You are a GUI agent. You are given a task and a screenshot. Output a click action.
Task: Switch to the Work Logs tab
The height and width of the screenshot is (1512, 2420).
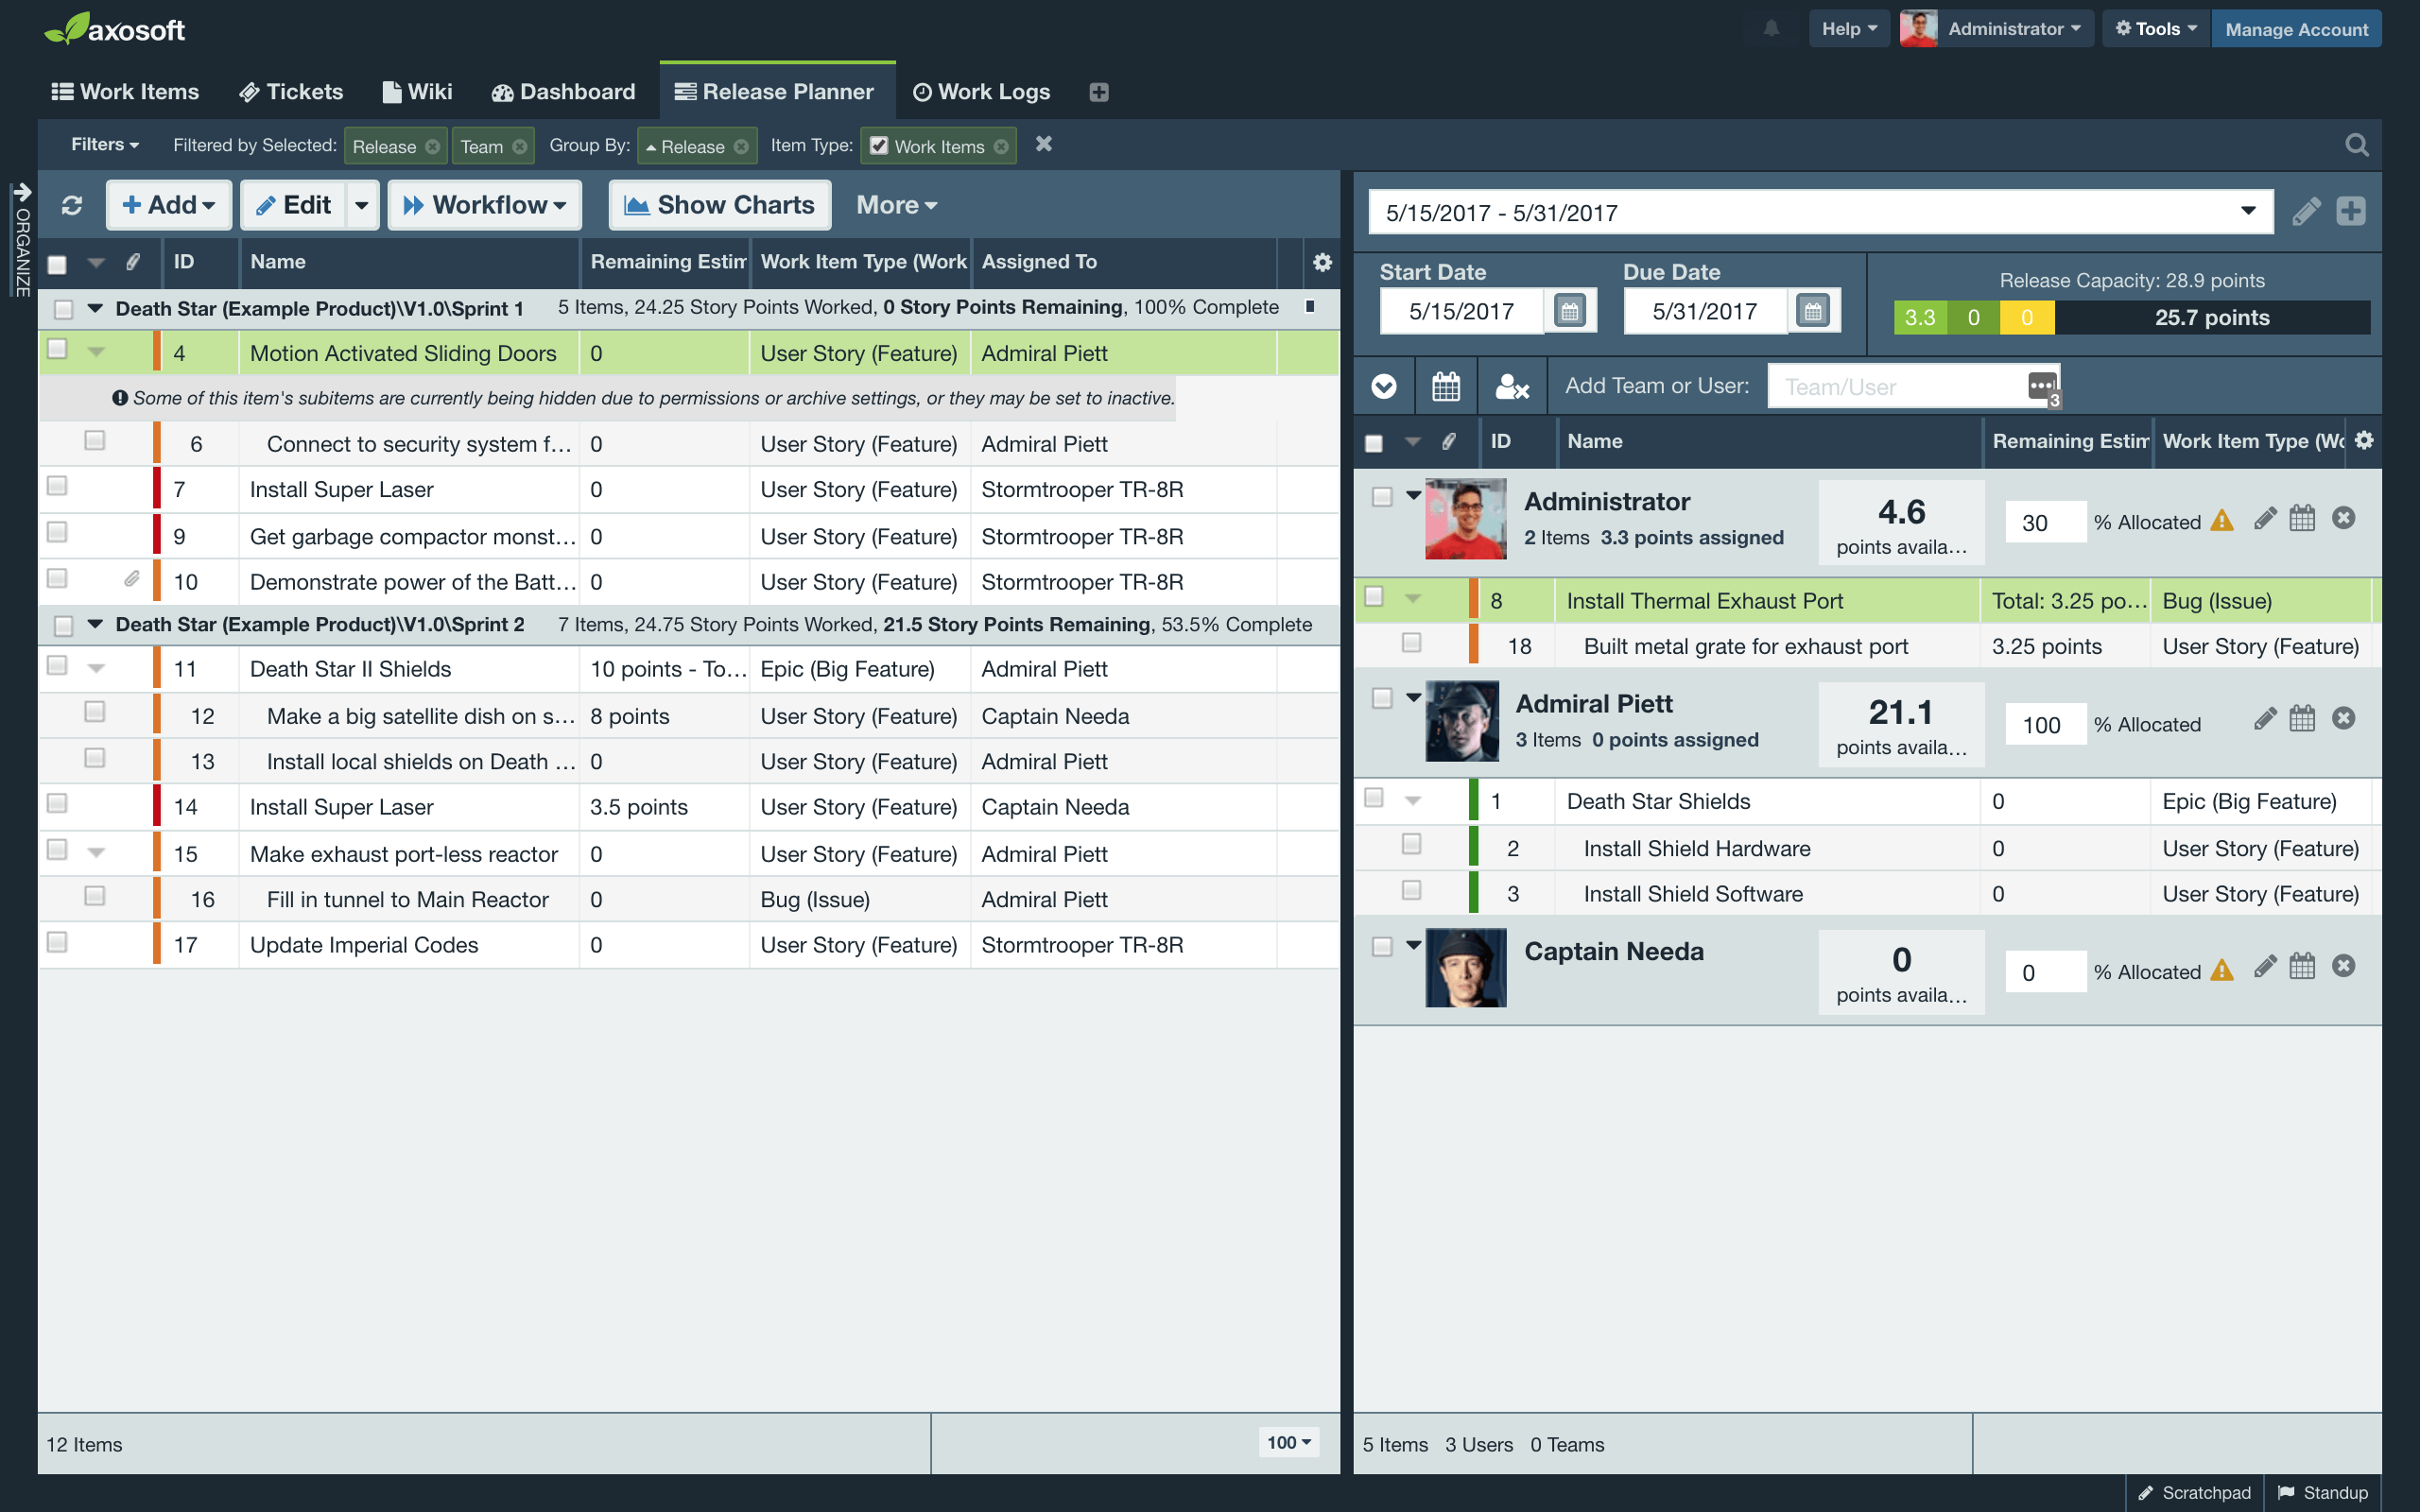(x=981, y=92)
